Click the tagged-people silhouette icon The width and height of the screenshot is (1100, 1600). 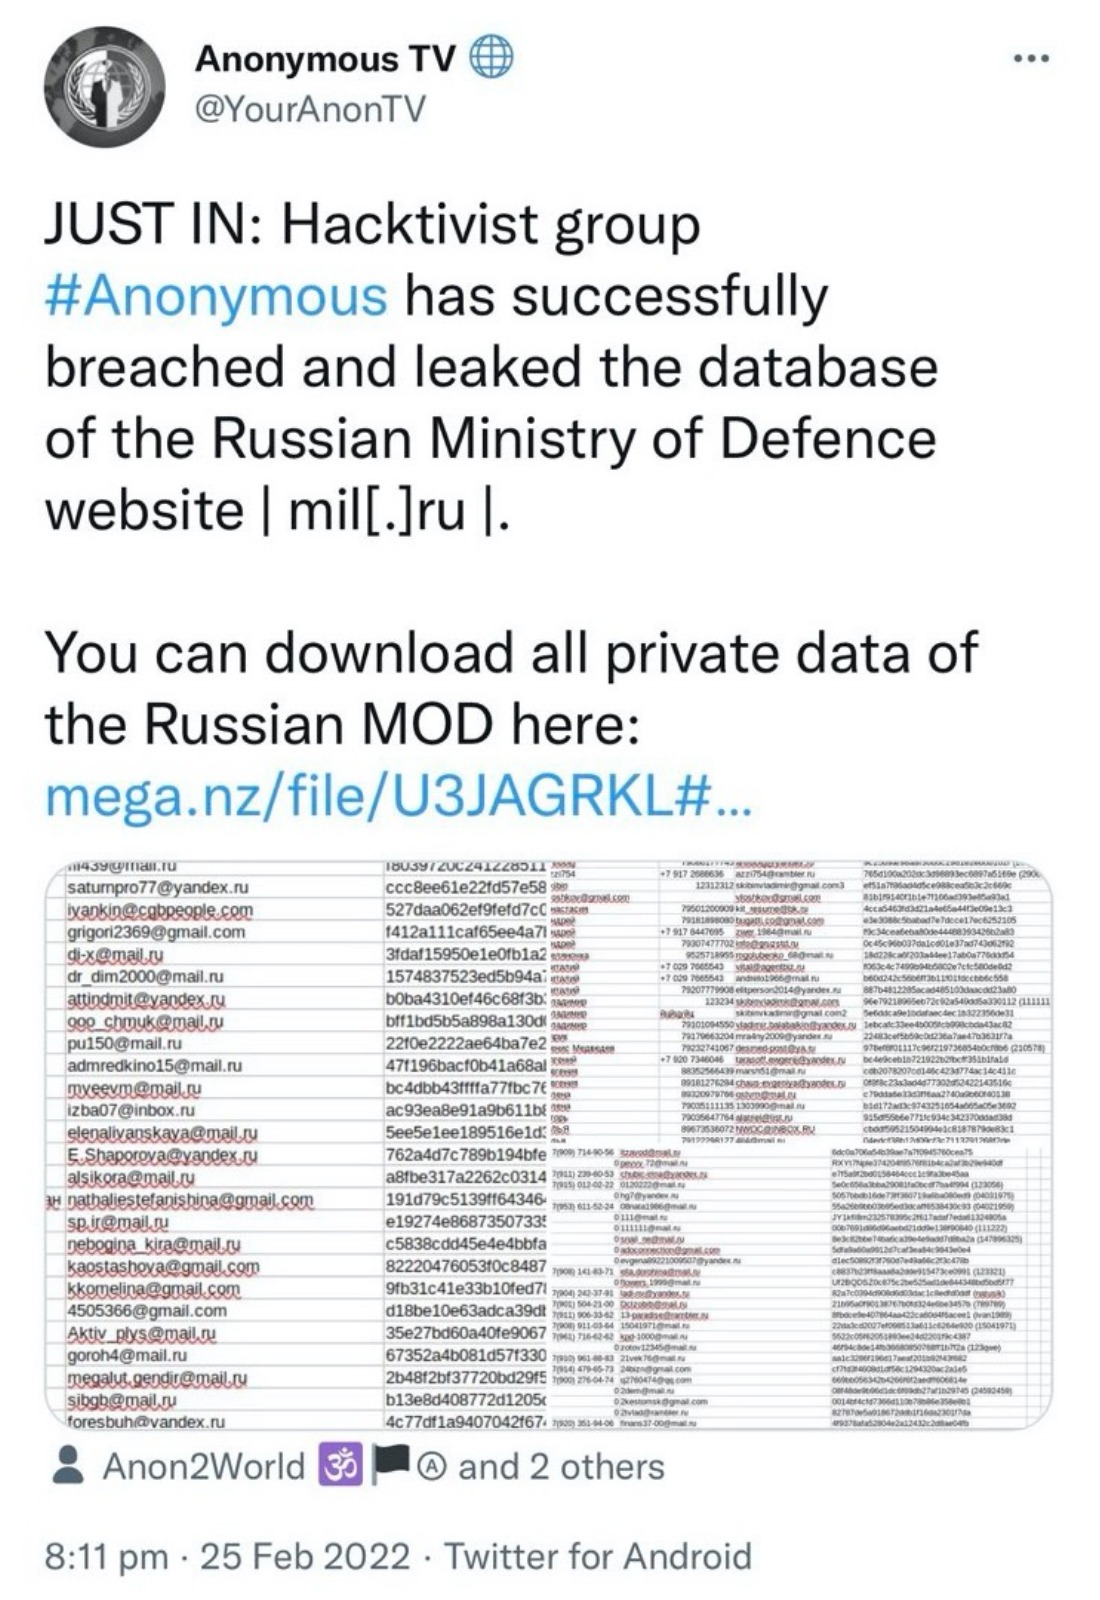[x=68, y=1466]
